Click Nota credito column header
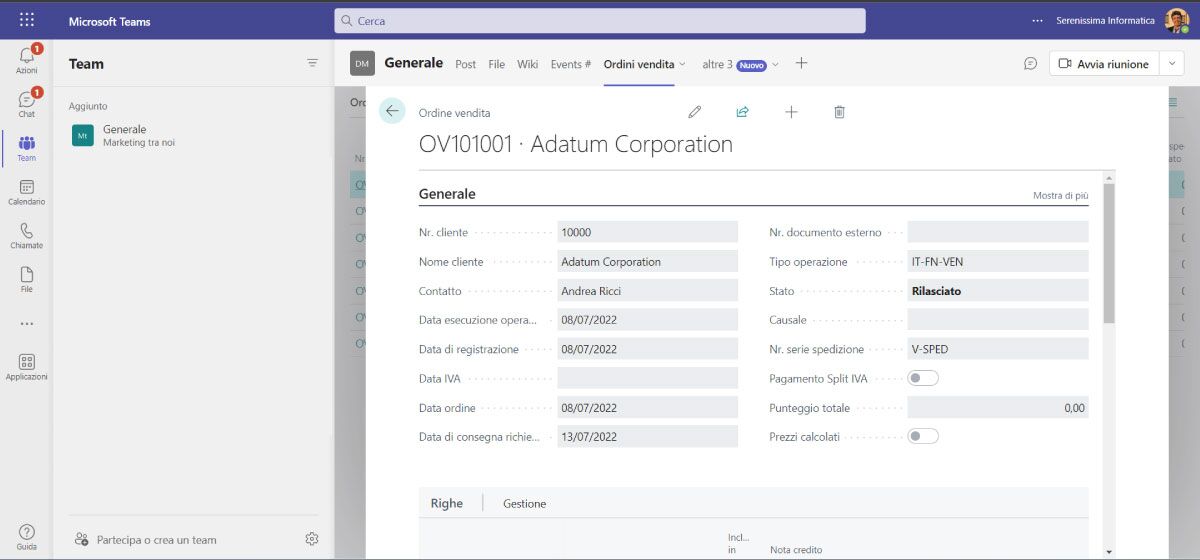 pos(796,550)
